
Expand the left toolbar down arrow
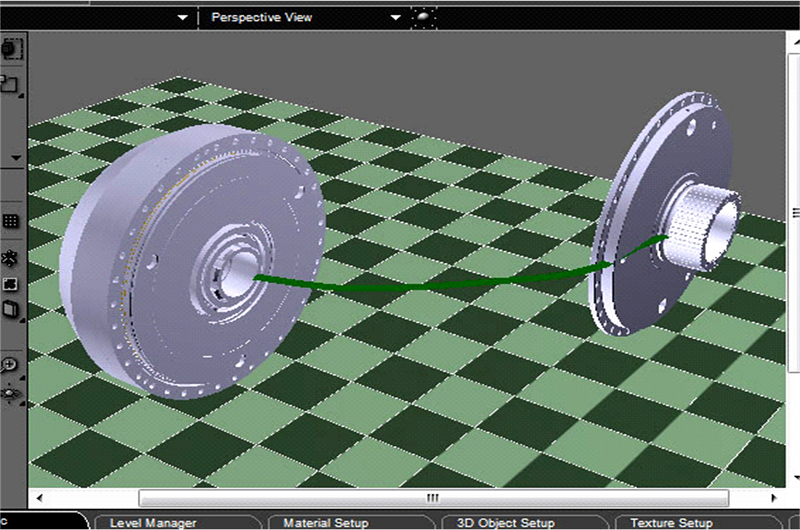tap(16, 158)
